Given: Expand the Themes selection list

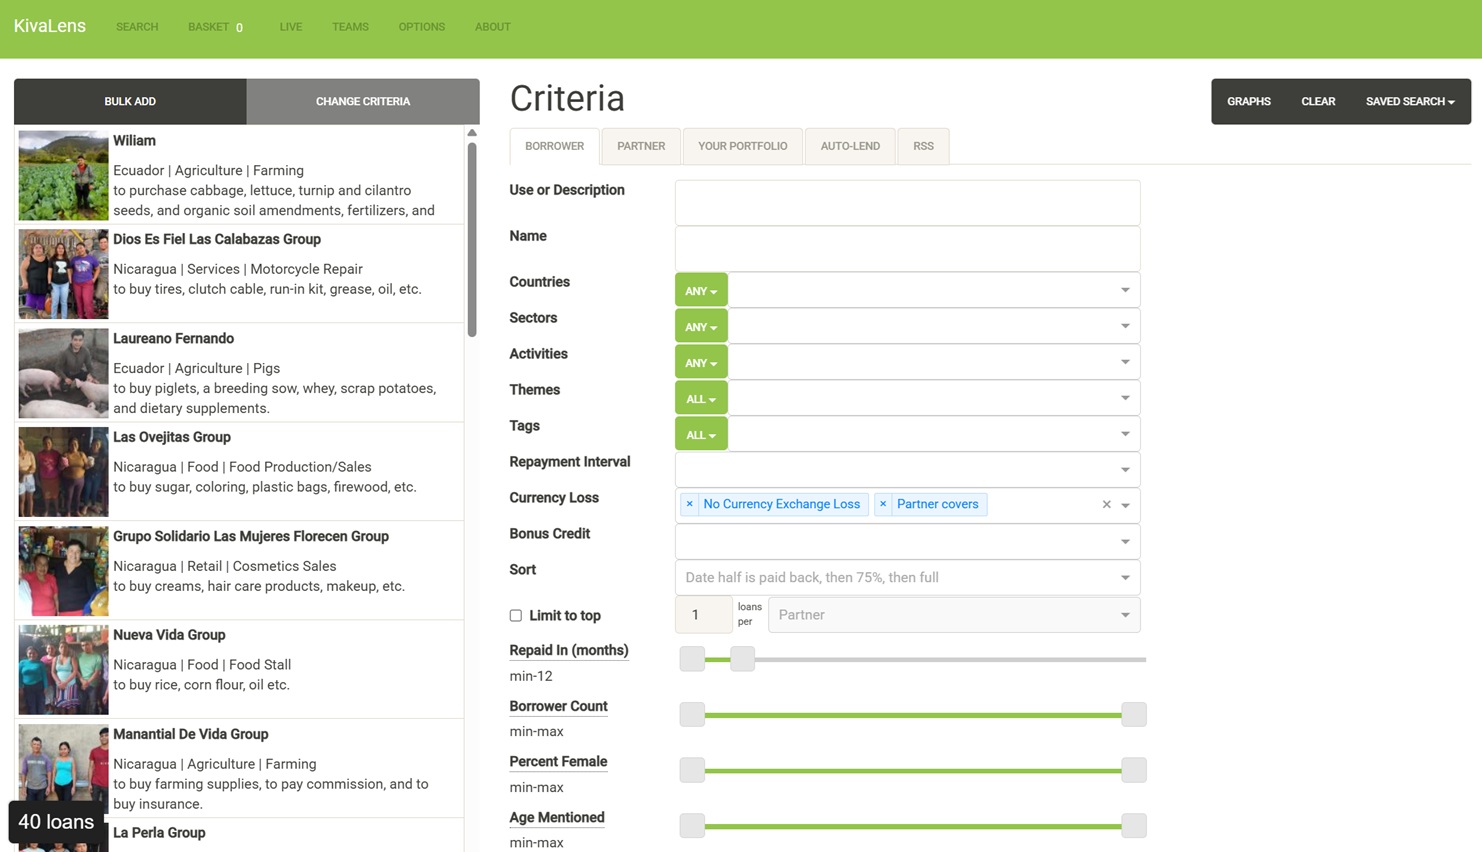Looking at the screenshot, I should coord(1125,398).
